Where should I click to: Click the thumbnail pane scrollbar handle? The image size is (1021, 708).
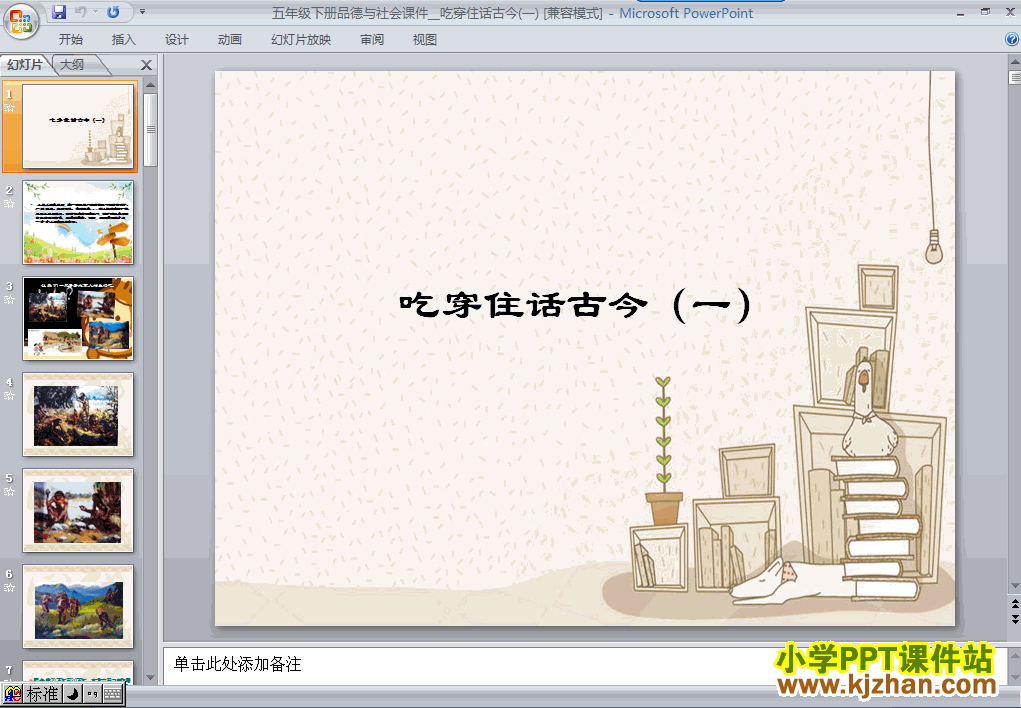150,130
